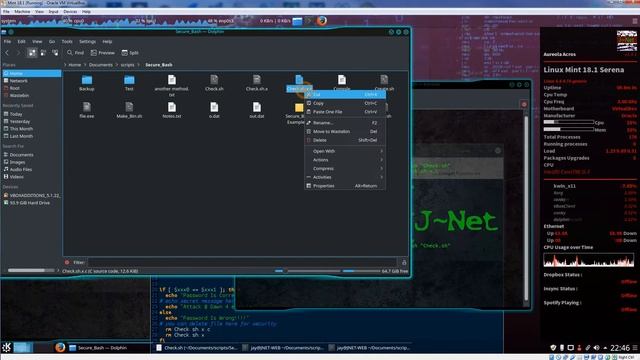
Task: Toggle the Preview toolbar button
Action: 102,53
